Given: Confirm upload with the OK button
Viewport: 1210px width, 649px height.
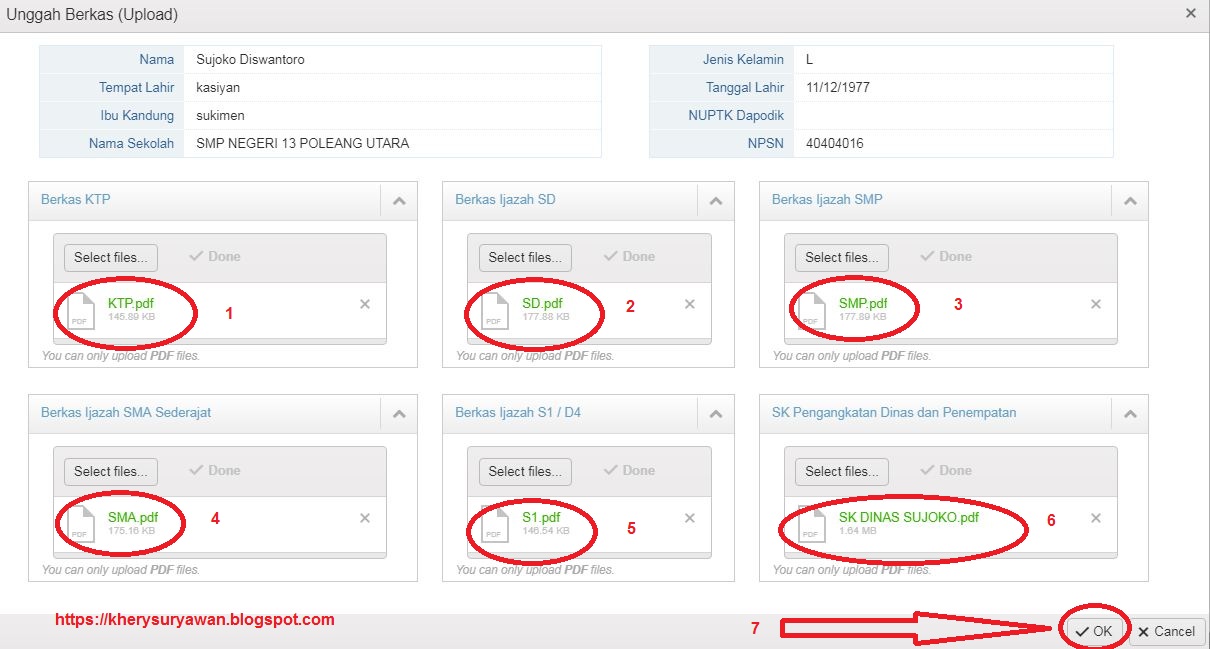Looking at the screenshot, I should coord(1093,631).
